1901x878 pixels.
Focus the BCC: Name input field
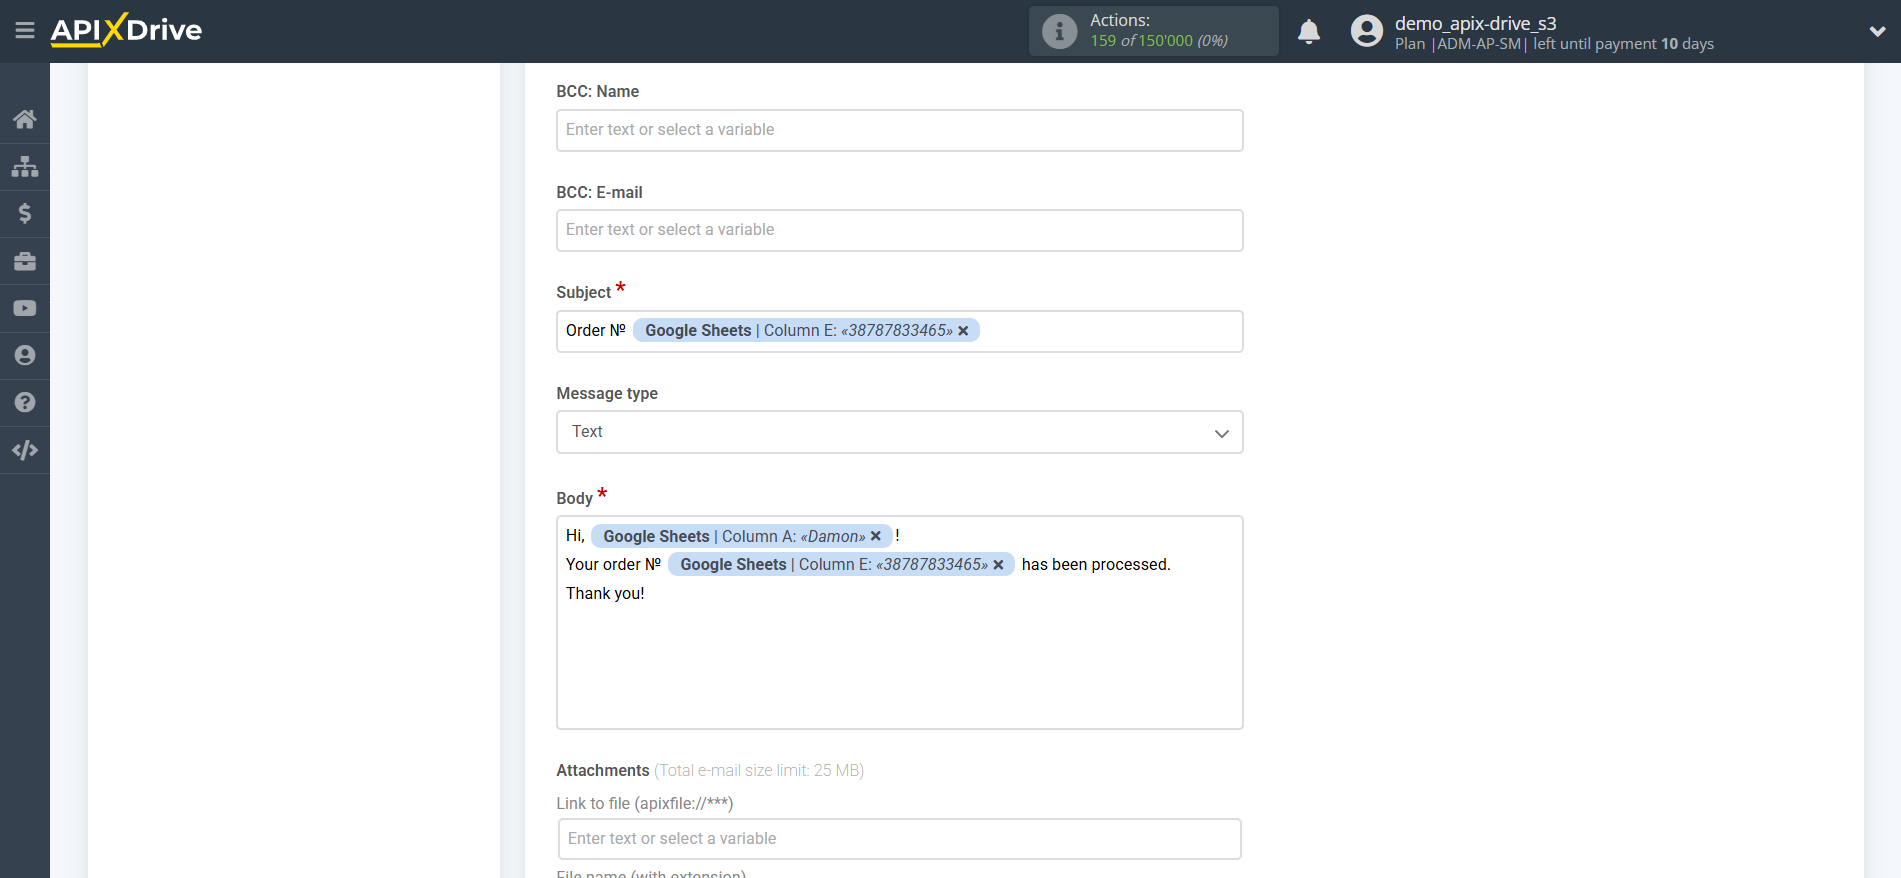tap(899, 130)
